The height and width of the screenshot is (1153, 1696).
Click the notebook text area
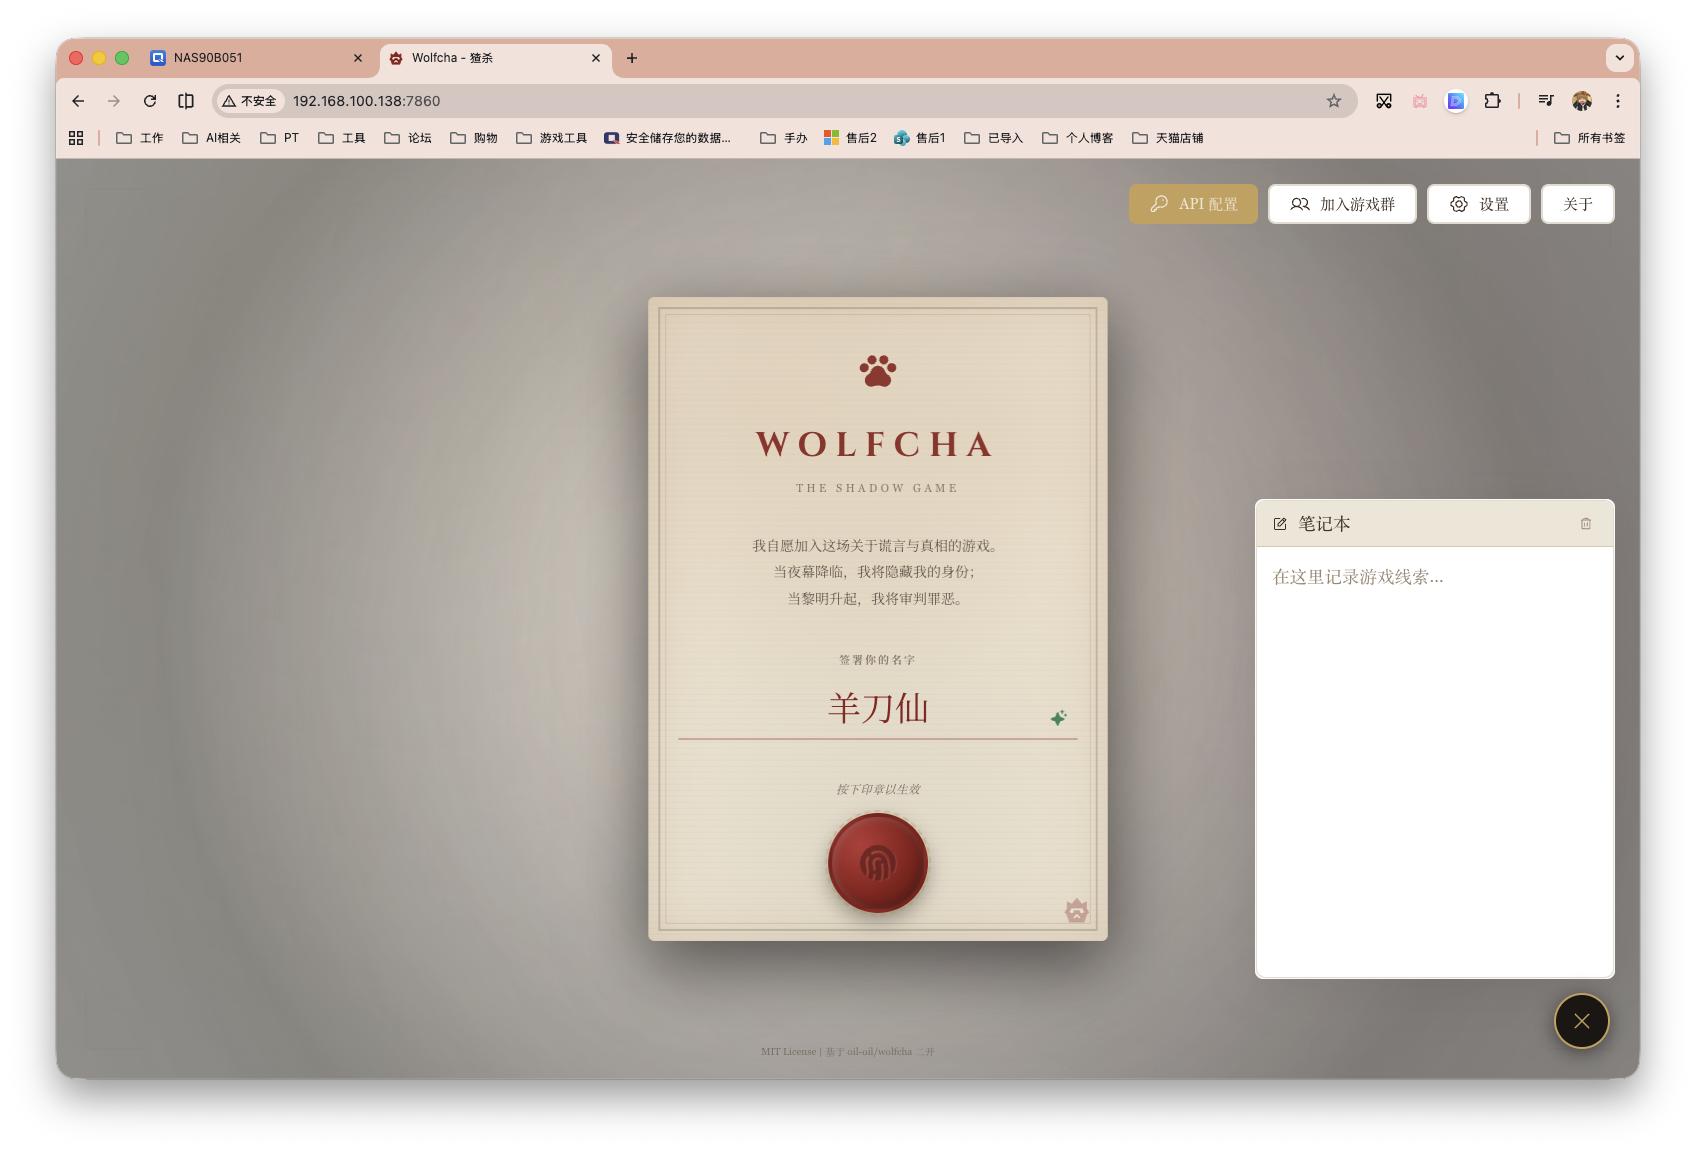coord(1434,760)
